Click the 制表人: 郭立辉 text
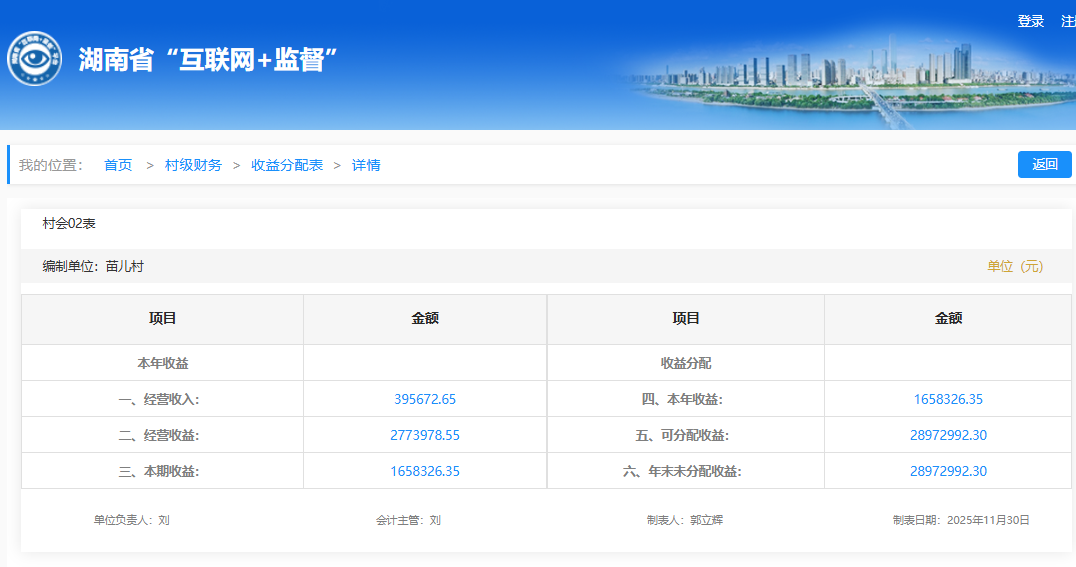Image resolution: width=1076 pixels, height=567 pixels. click(684, 520)
